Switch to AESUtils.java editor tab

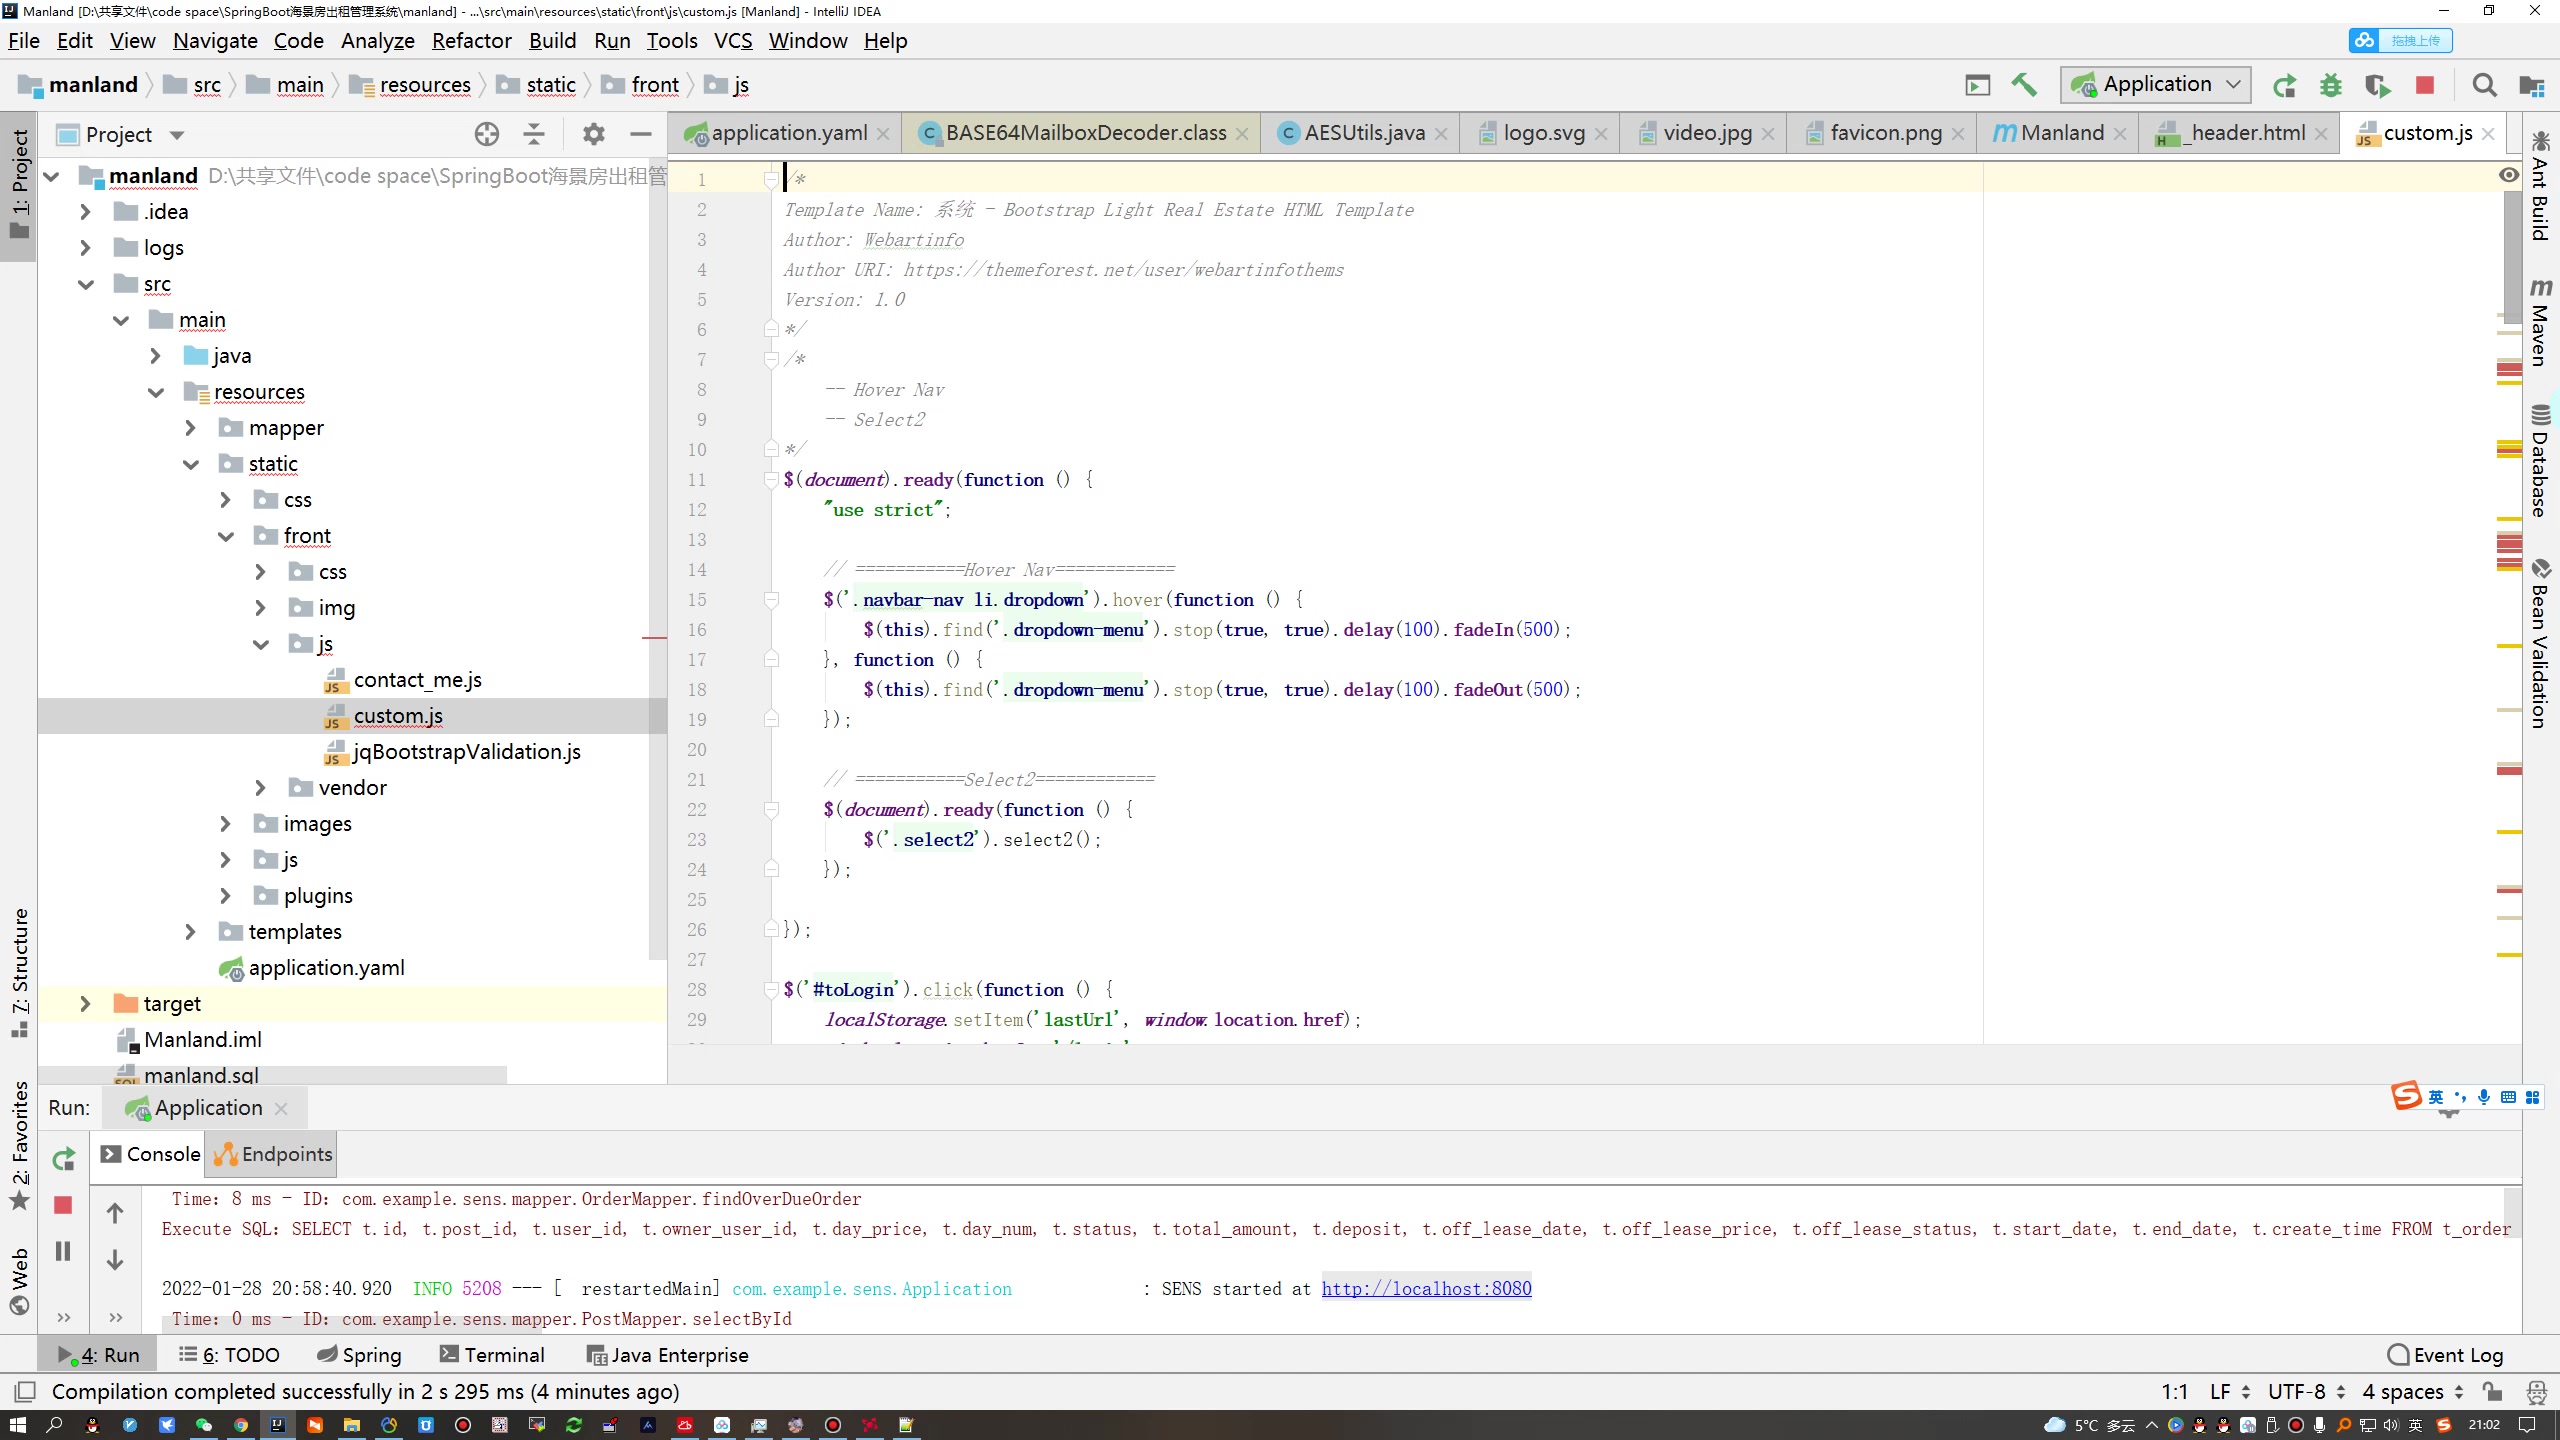pos(1359,133)
